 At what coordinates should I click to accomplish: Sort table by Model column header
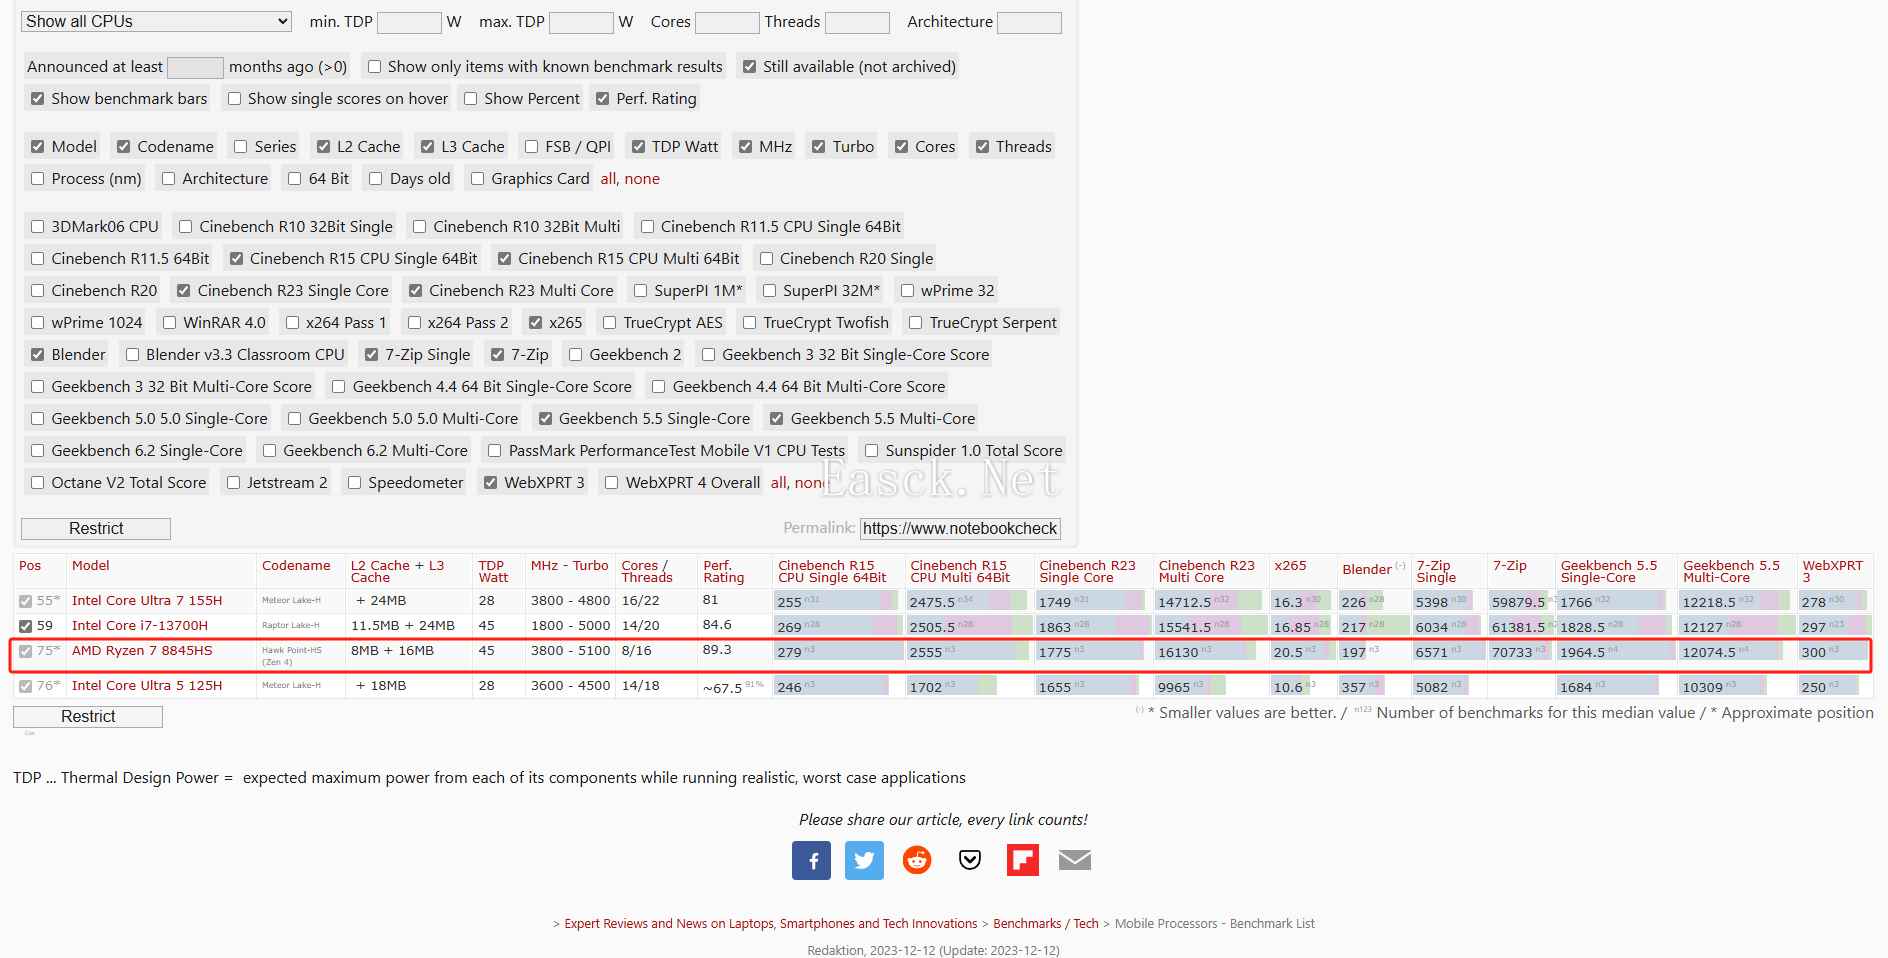[x=91, y=566]
